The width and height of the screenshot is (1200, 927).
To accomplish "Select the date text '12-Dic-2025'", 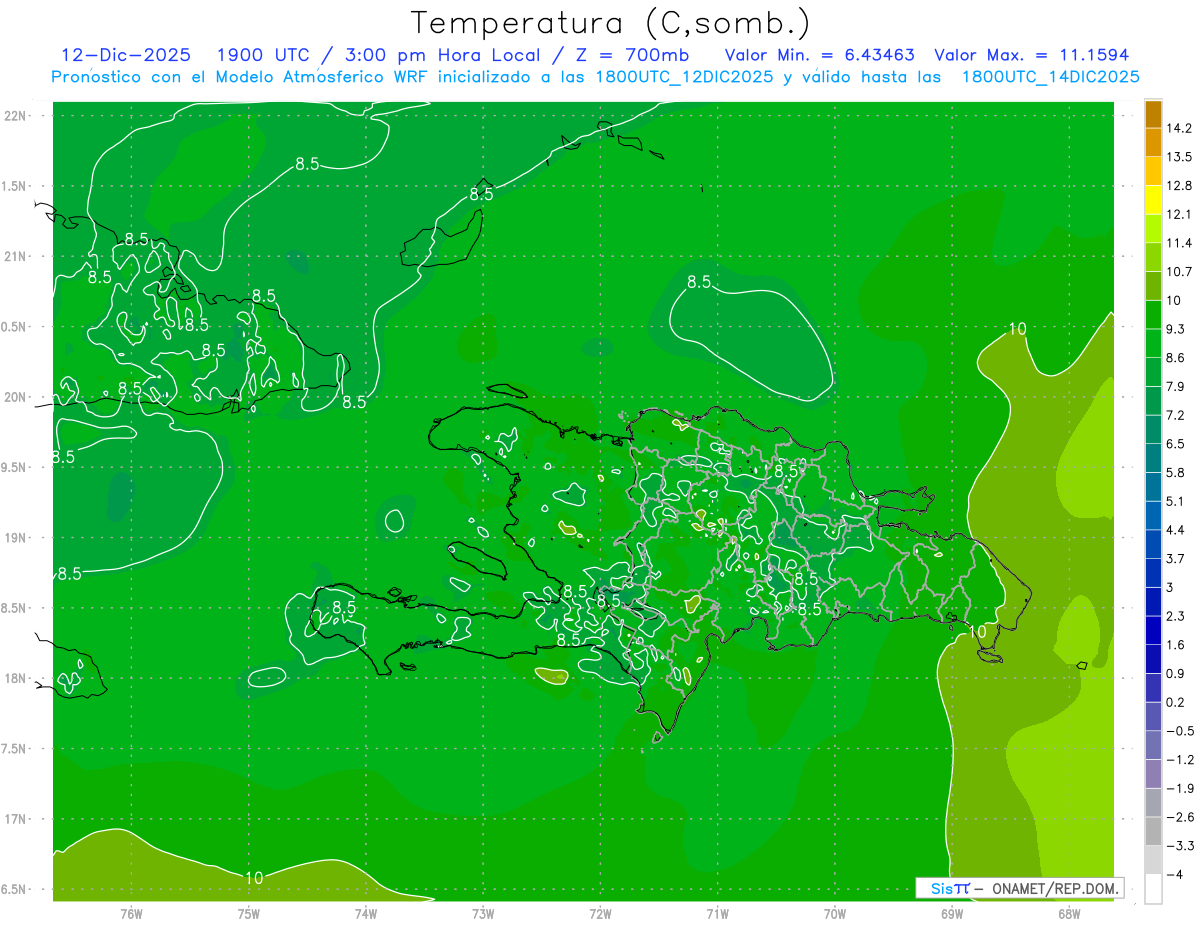I will tap(126, 55).
